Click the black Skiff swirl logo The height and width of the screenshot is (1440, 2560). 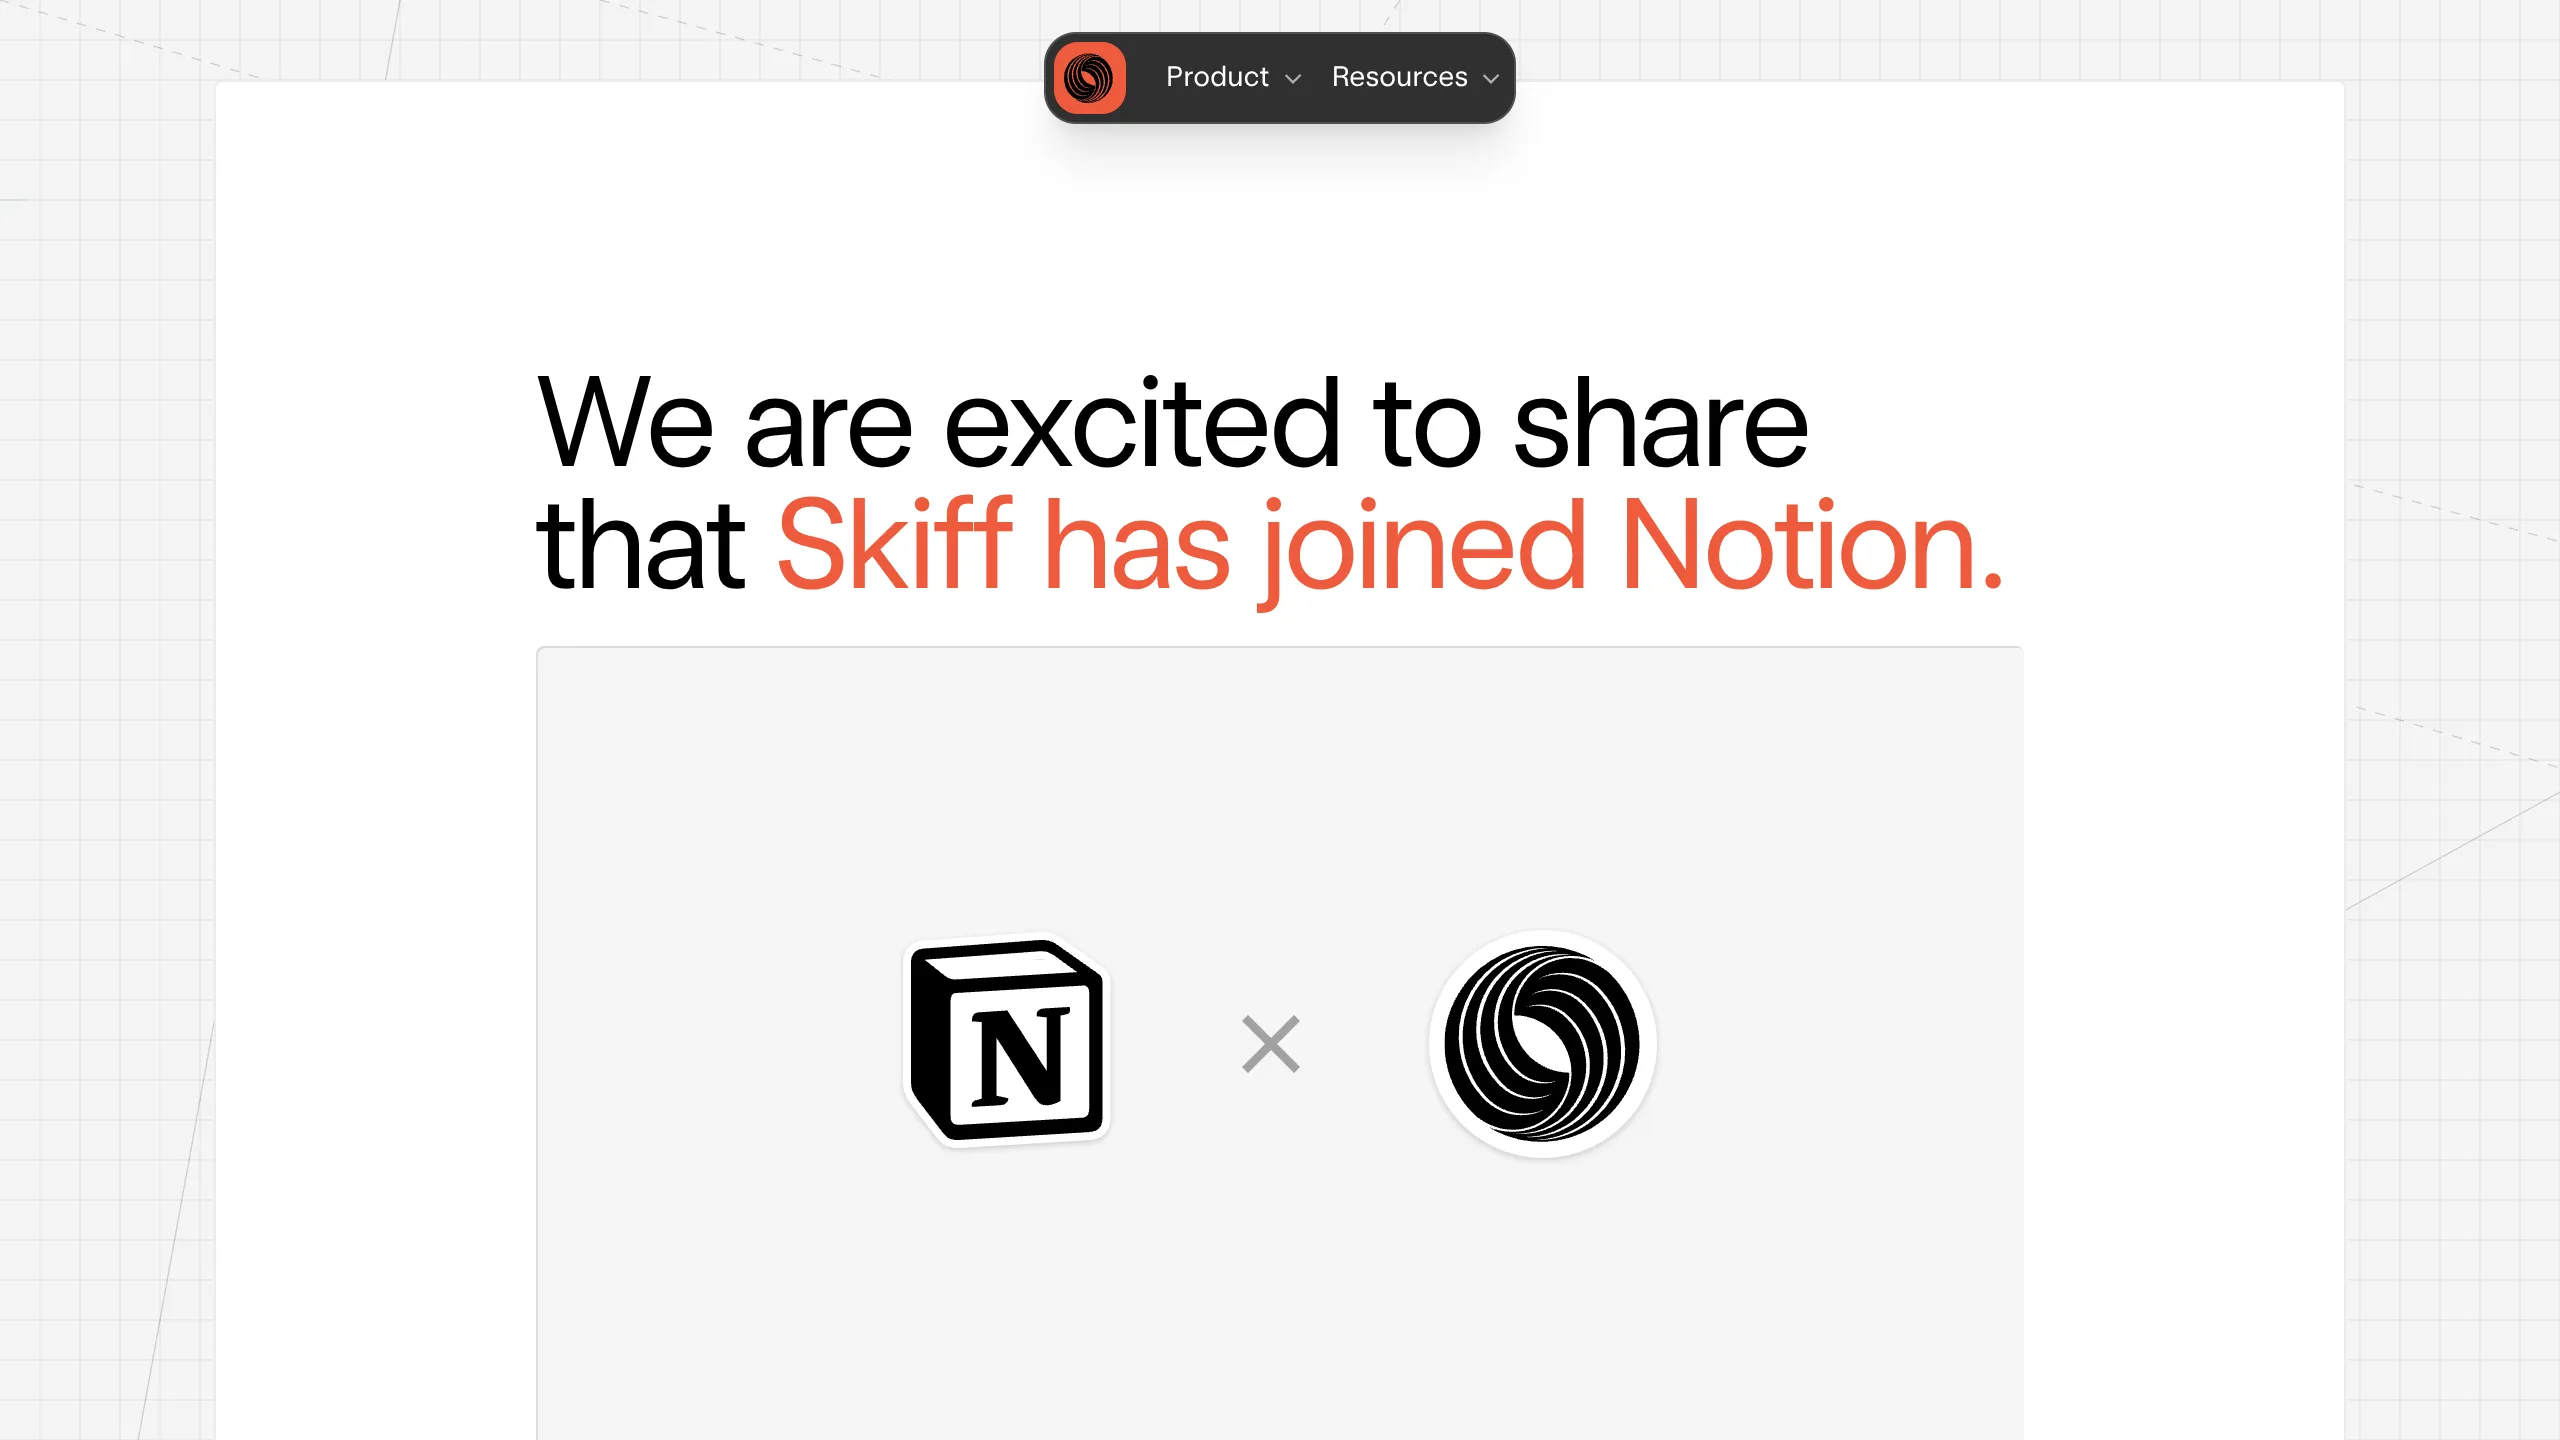click(1542, 1044)
